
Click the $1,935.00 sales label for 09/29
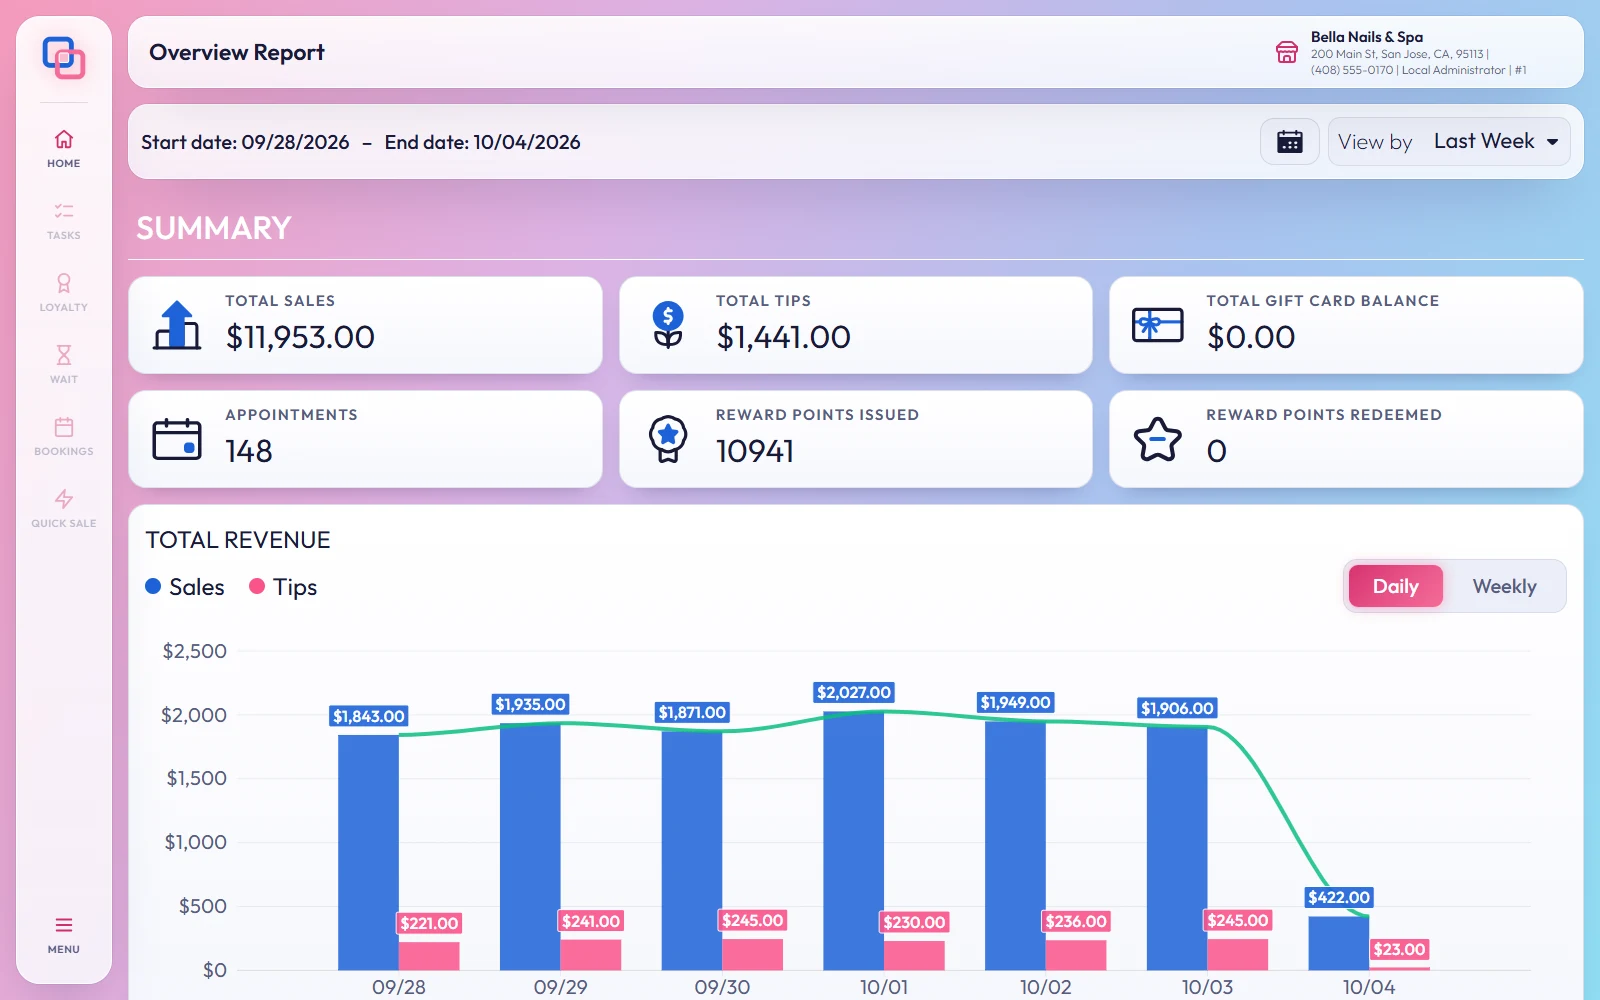click(x=530, y=704)
